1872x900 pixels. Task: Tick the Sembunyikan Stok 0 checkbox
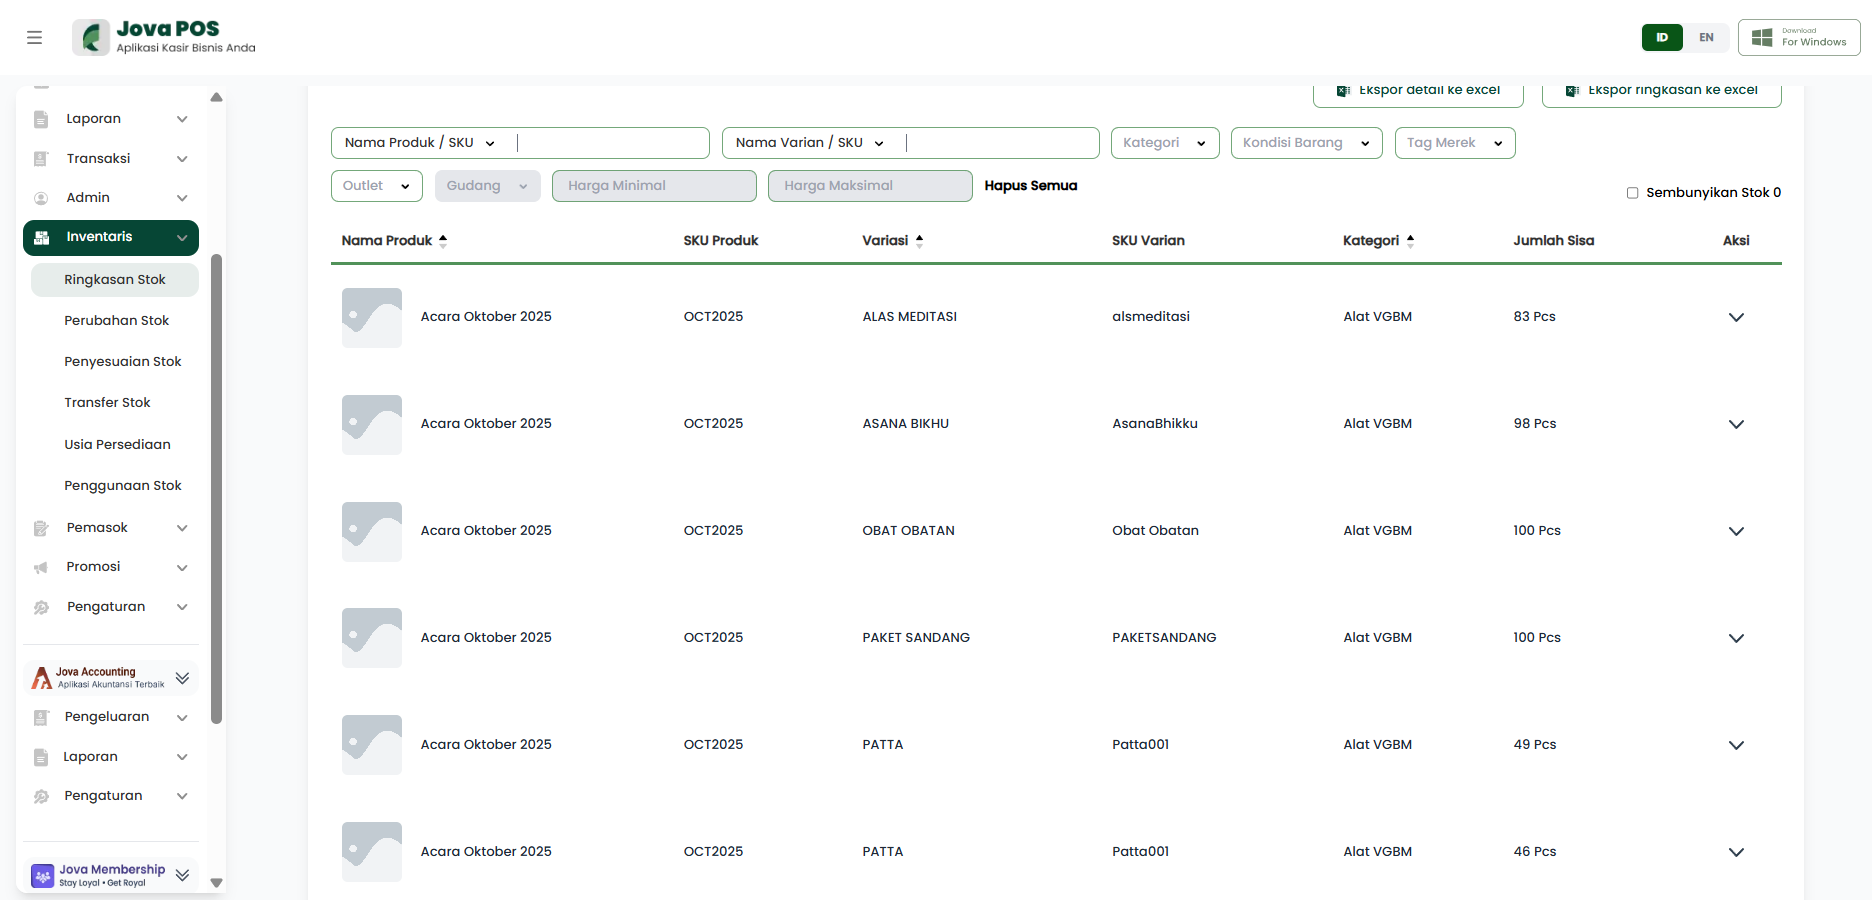1632,193
